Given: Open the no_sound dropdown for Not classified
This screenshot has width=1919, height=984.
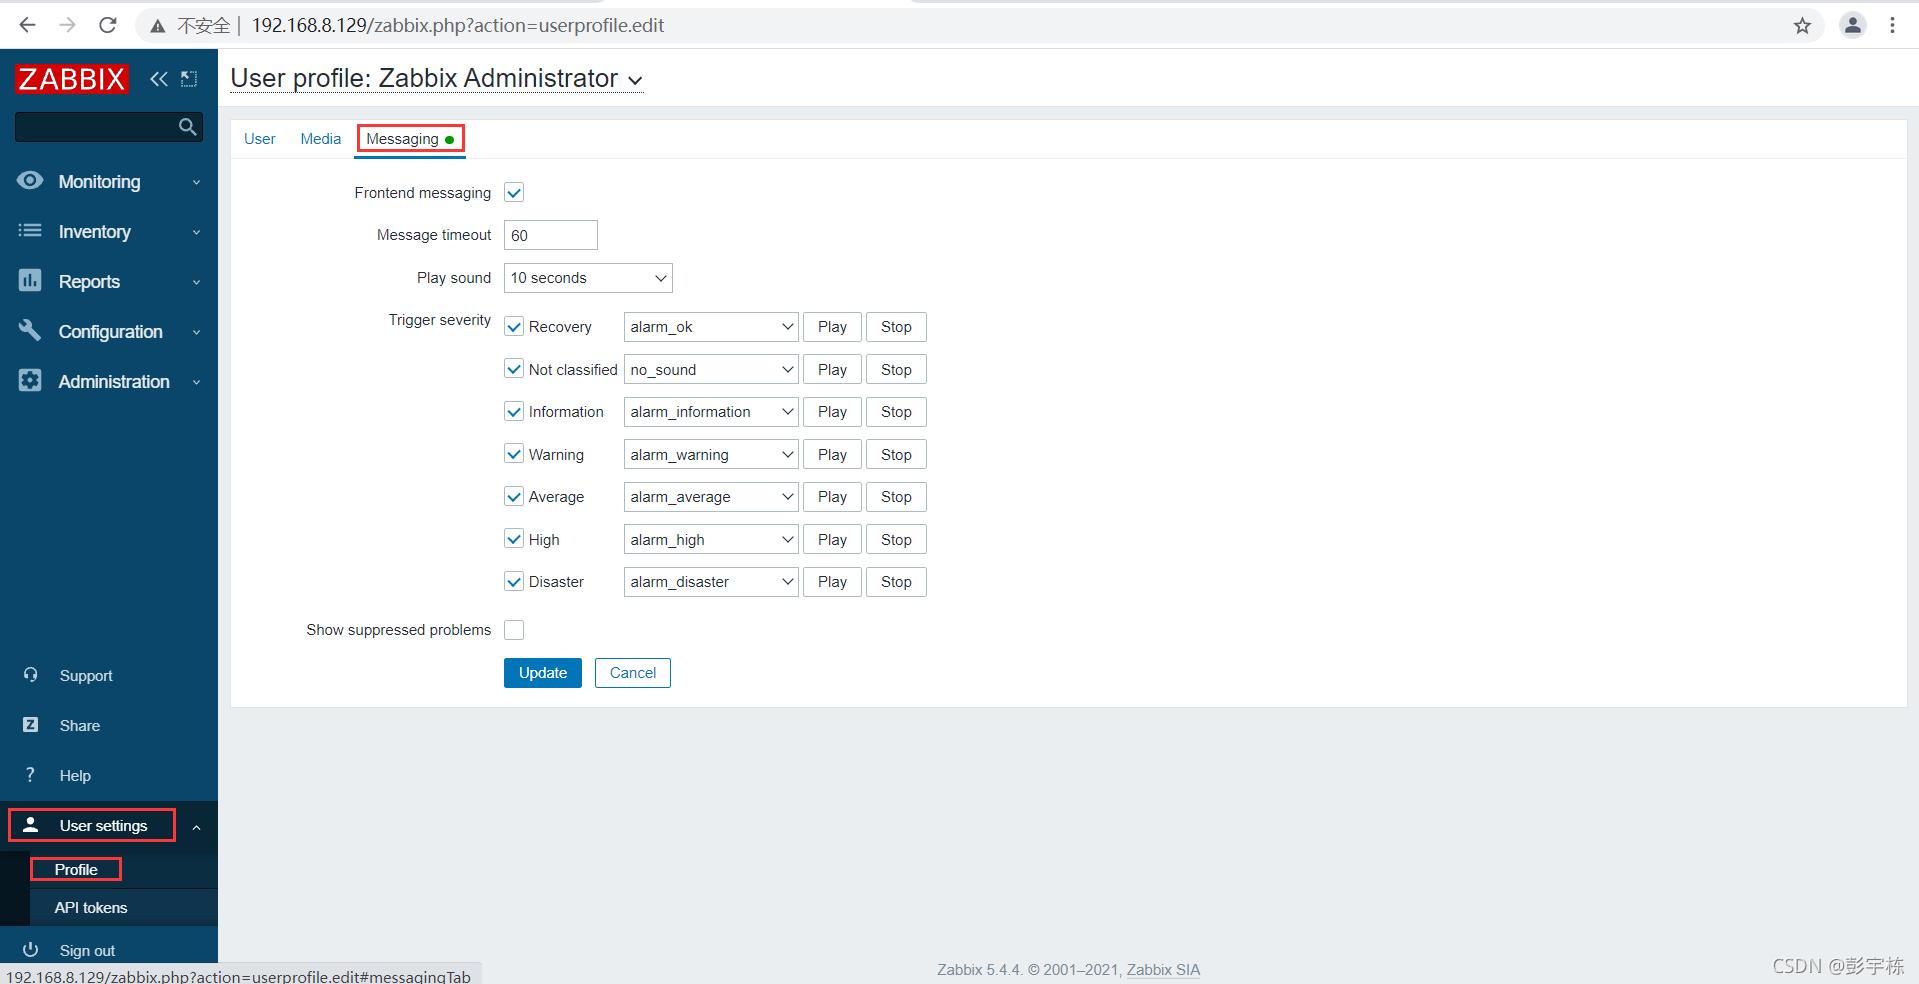Looking at the screenshot, I should pyautogui.click(x=711, y=370).
